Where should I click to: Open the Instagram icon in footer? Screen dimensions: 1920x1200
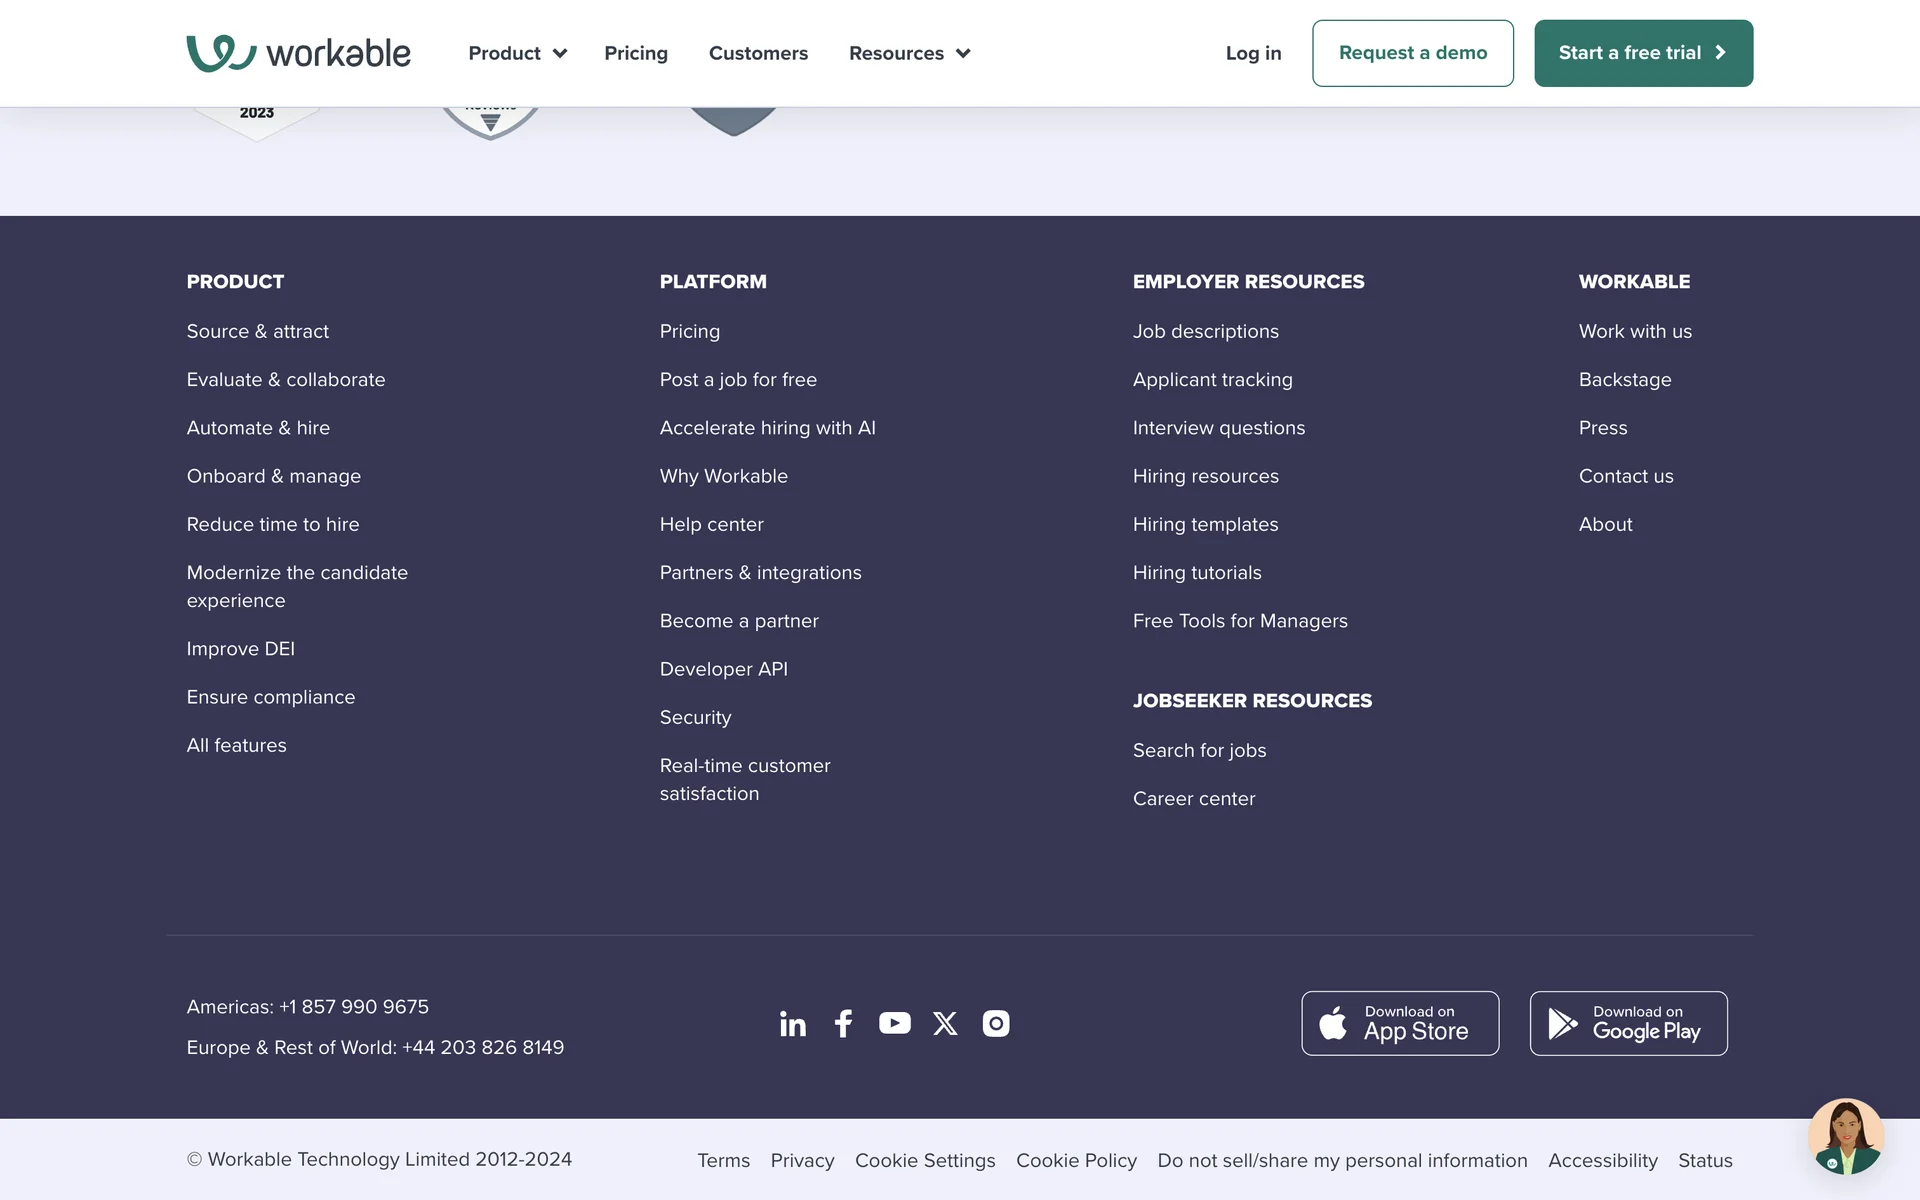[996, 1023]
